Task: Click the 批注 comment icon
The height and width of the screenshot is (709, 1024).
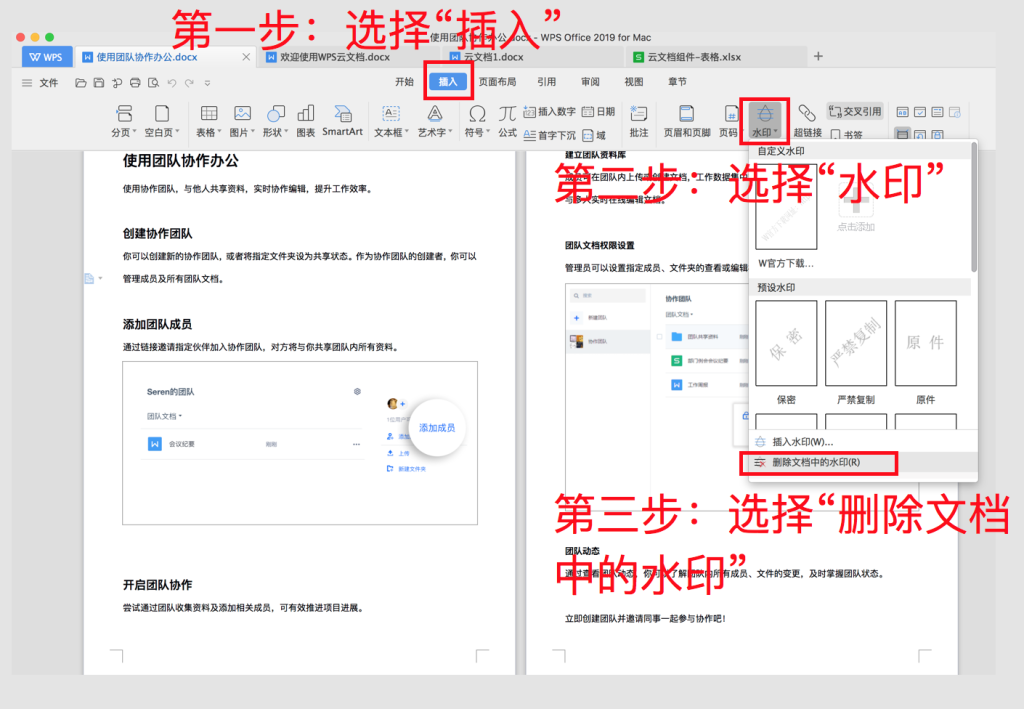Action: click(x=639, y=115)
